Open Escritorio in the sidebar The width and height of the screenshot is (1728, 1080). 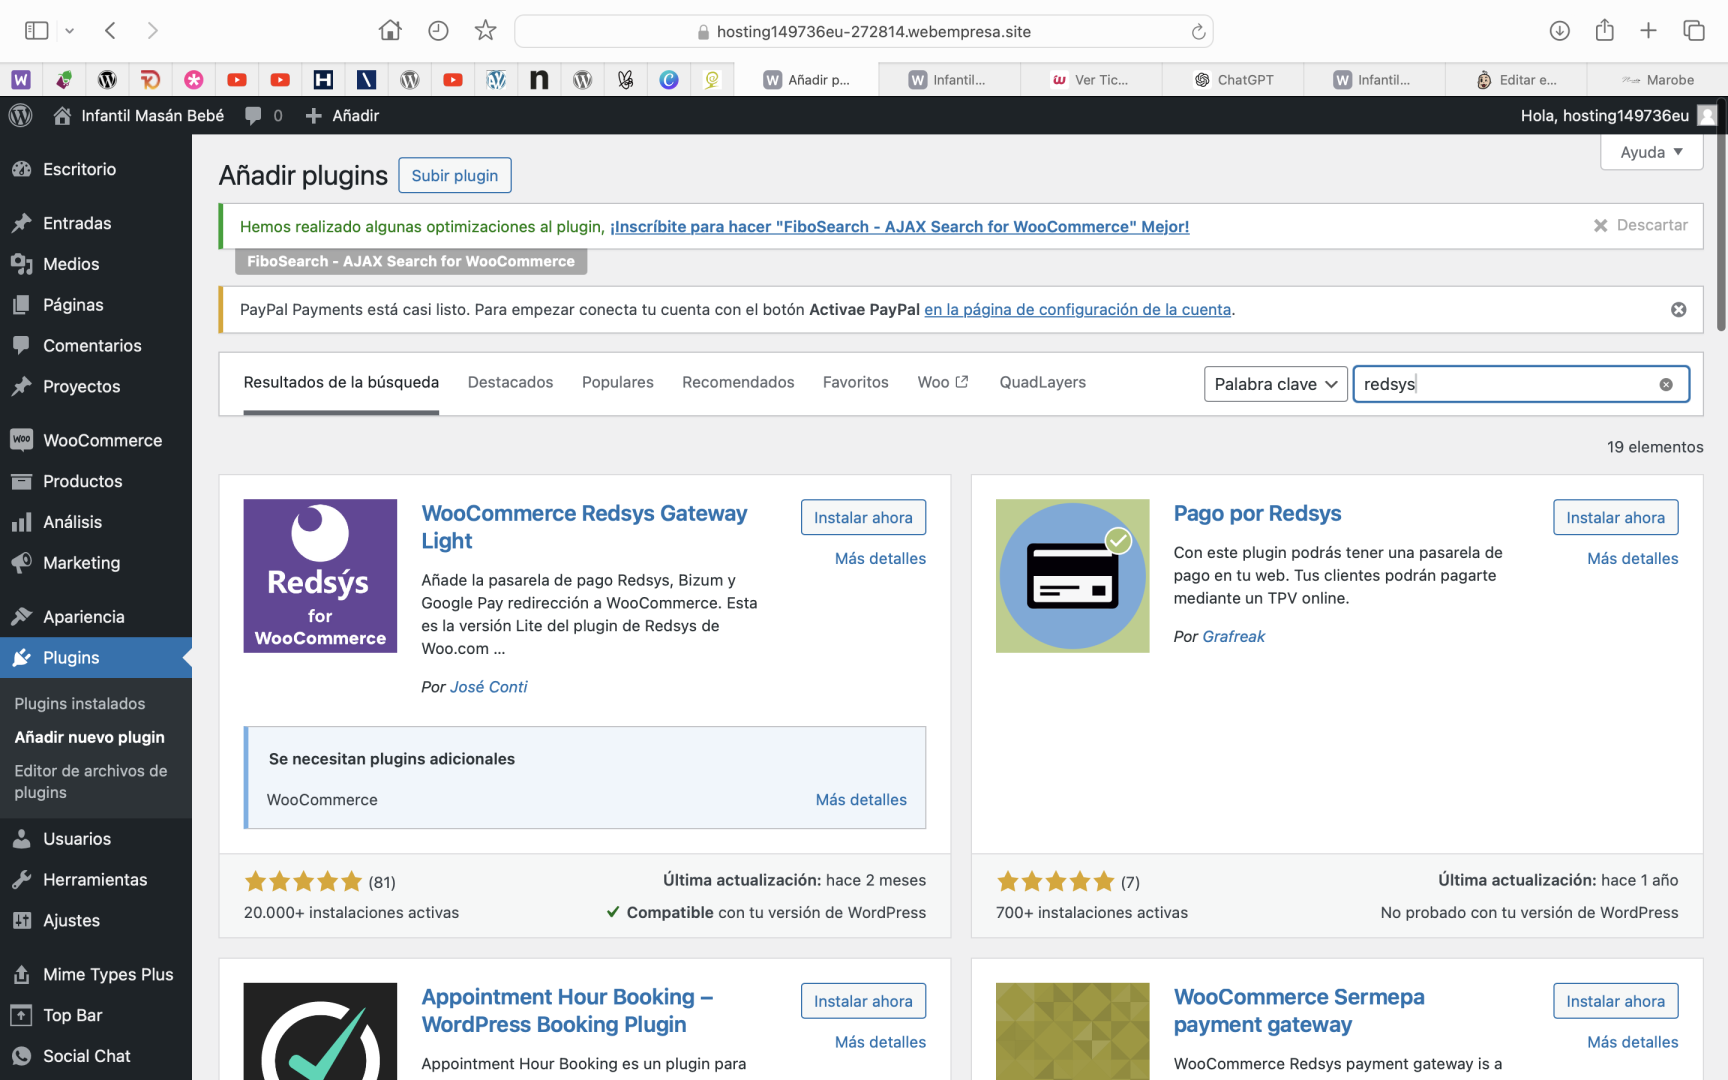pyautogui.click(x=96, y=169)
